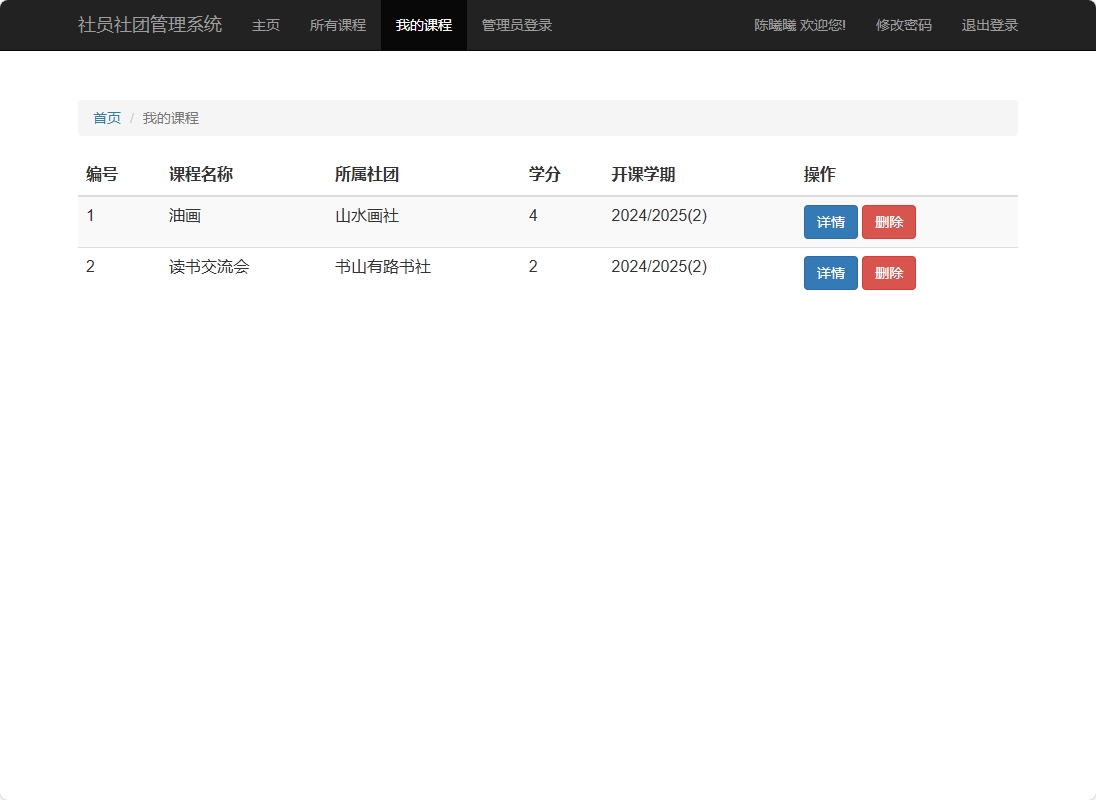1096x800 pixels.
Task: View details of the 油画 course
Action: point(830,221)
